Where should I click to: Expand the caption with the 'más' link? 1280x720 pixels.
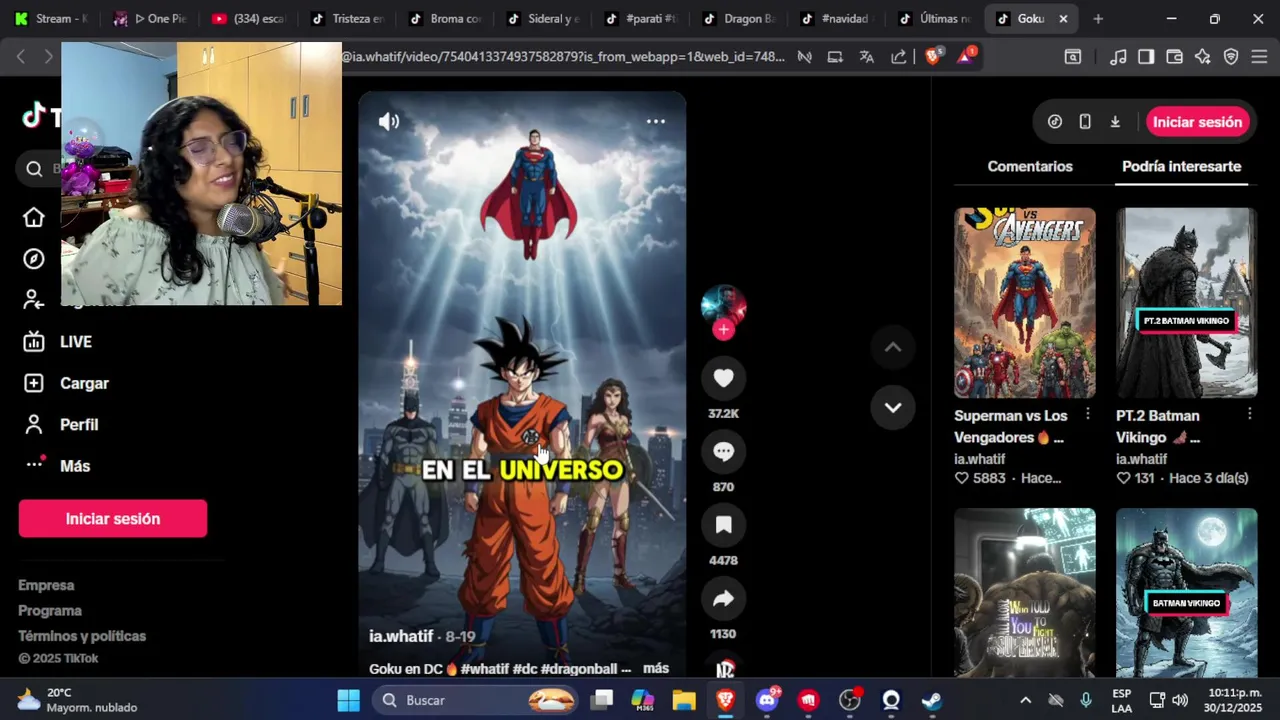click(656, 668)
